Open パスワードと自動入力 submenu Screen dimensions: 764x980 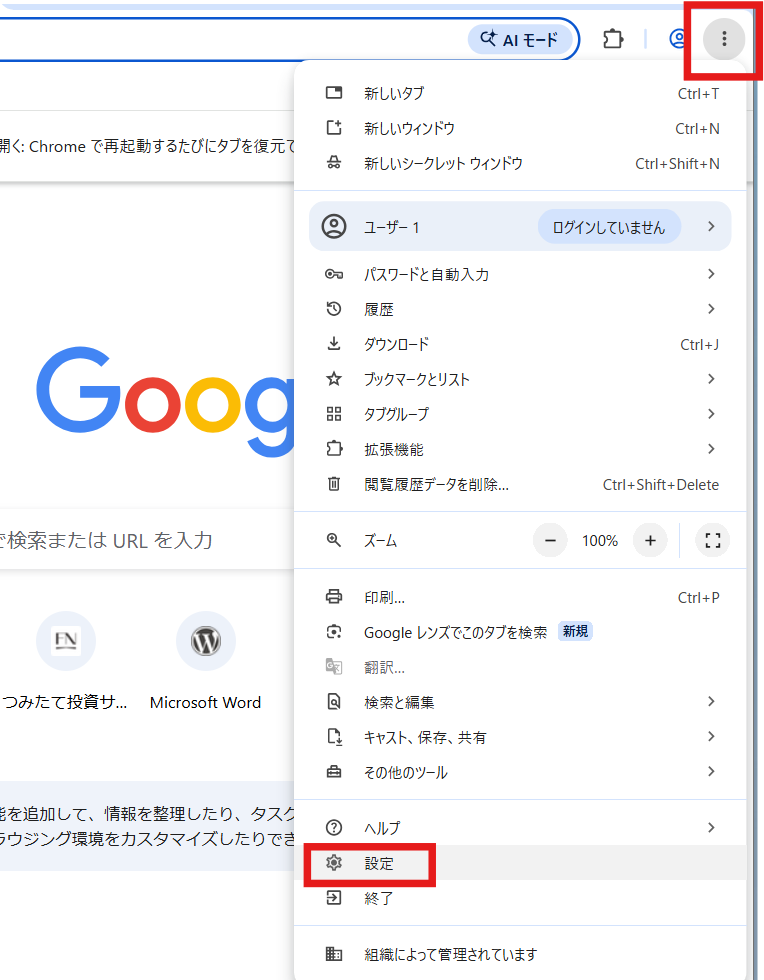click(x=520, y=274)
